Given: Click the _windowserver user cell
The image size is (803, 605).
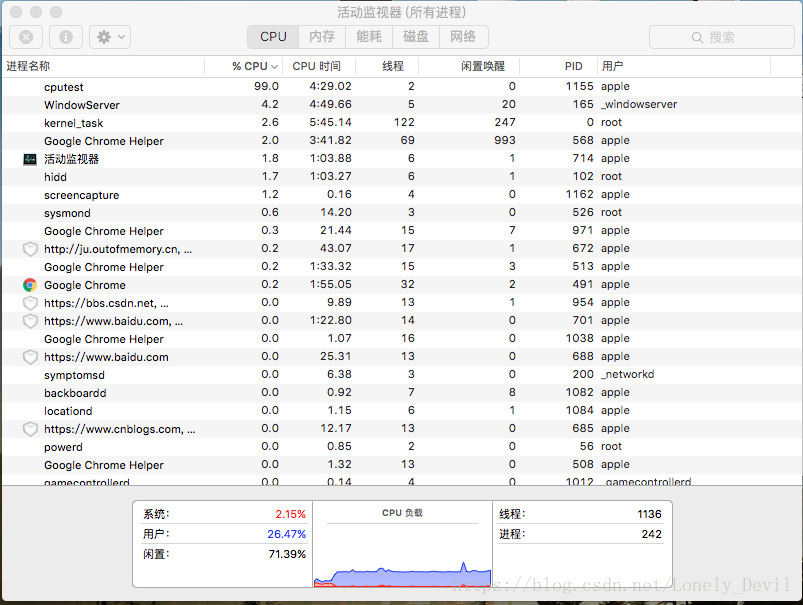Looking at the screenshot, I should click(x=639, y=105).
